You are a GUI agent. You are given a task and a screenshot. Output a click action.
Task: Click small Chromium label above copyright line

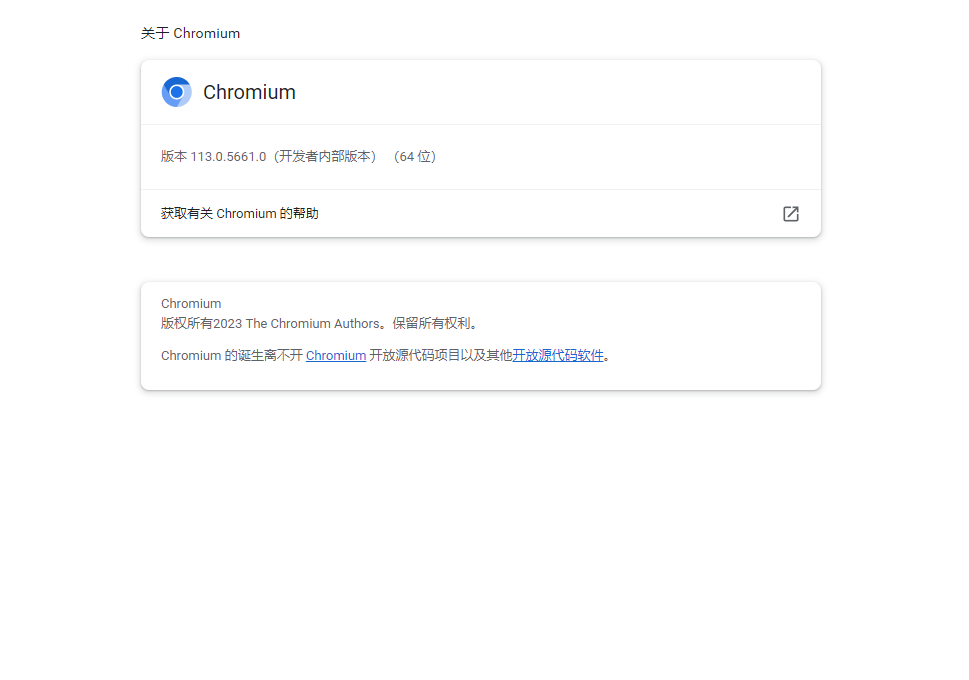coord(191,304)
